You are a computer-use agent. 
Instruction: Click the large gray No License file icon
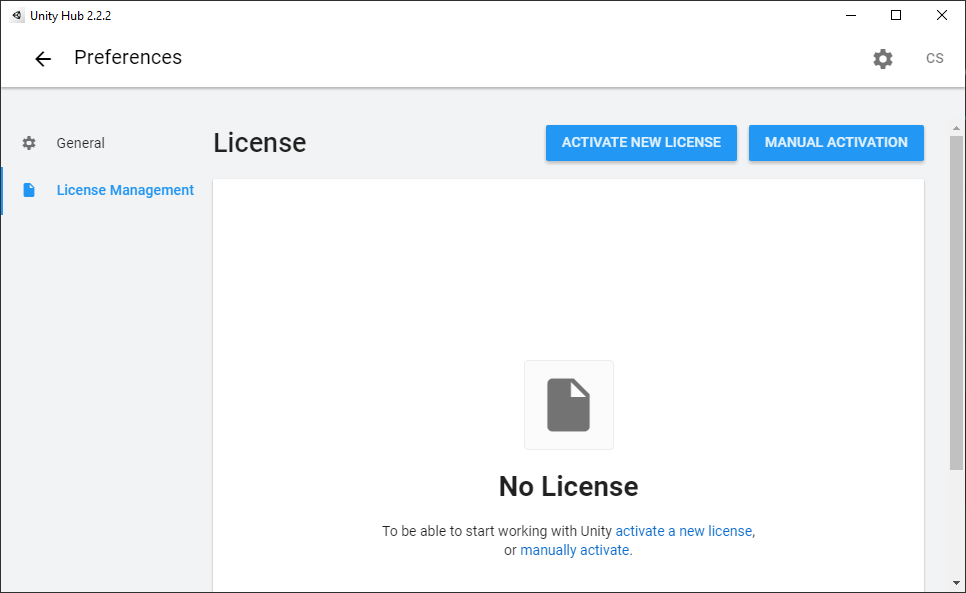(x=569, y=405)
